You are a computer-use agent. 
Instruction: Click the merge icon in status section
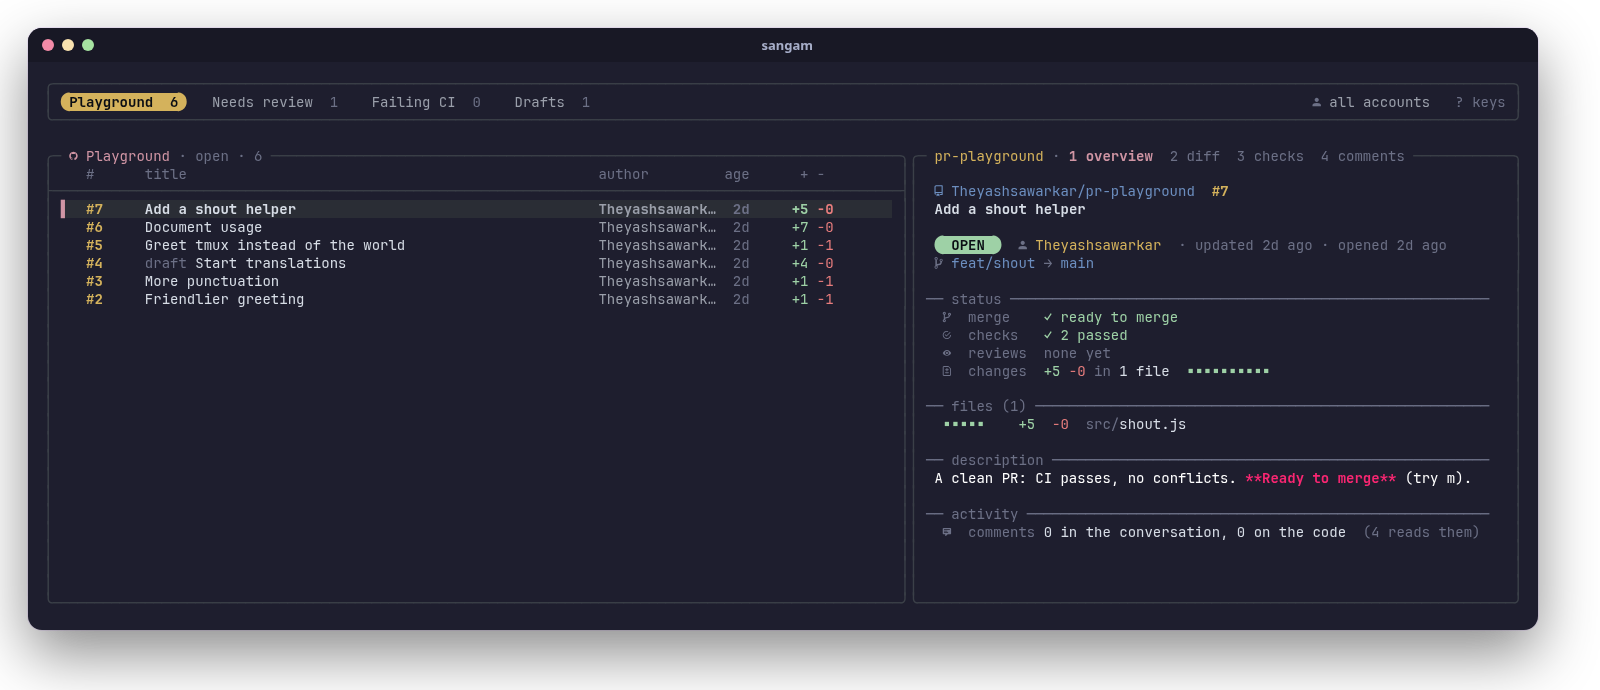[947, 317]
